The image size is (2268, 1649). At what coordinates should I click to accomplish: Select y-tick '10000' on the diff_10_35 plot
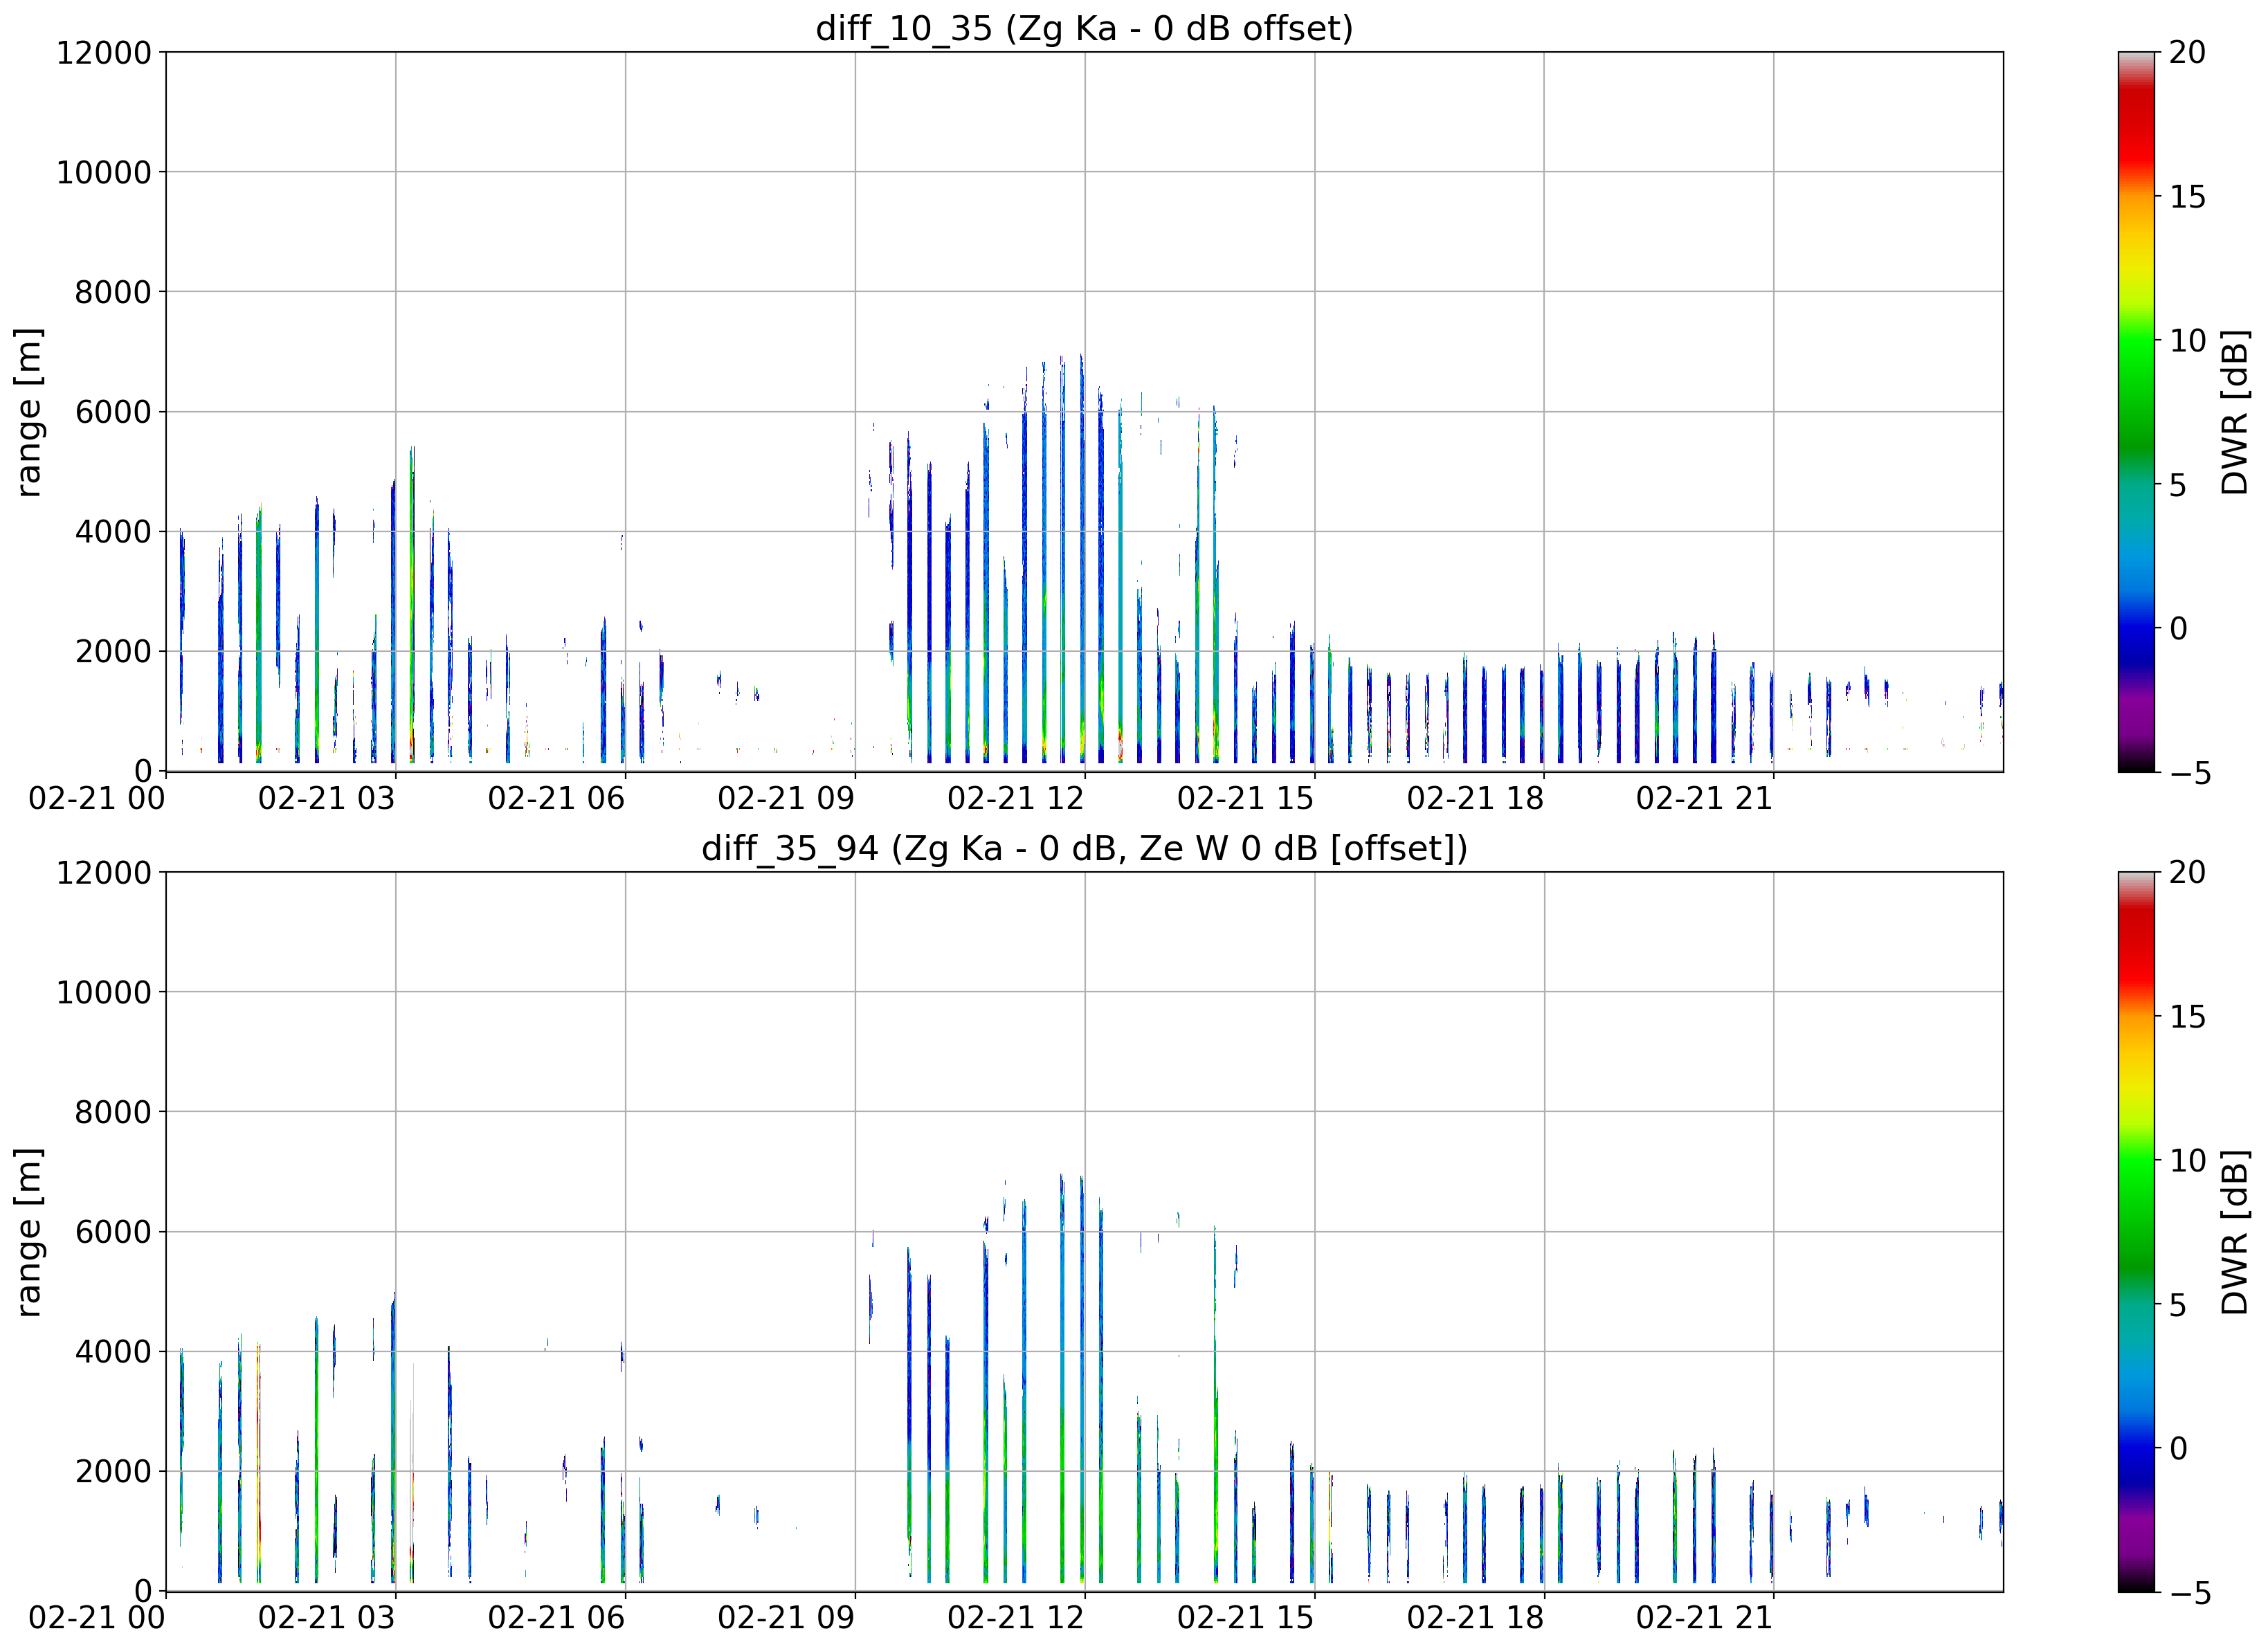[103, 173]
